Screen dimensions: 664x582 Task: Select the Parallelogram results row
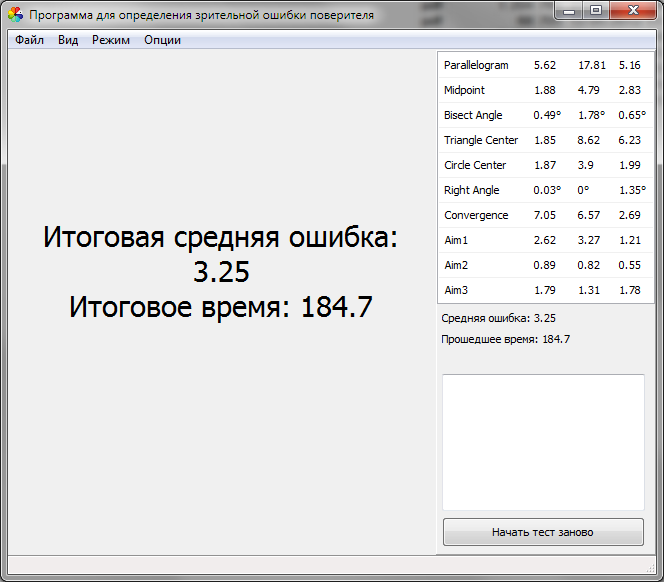point(476,65)
